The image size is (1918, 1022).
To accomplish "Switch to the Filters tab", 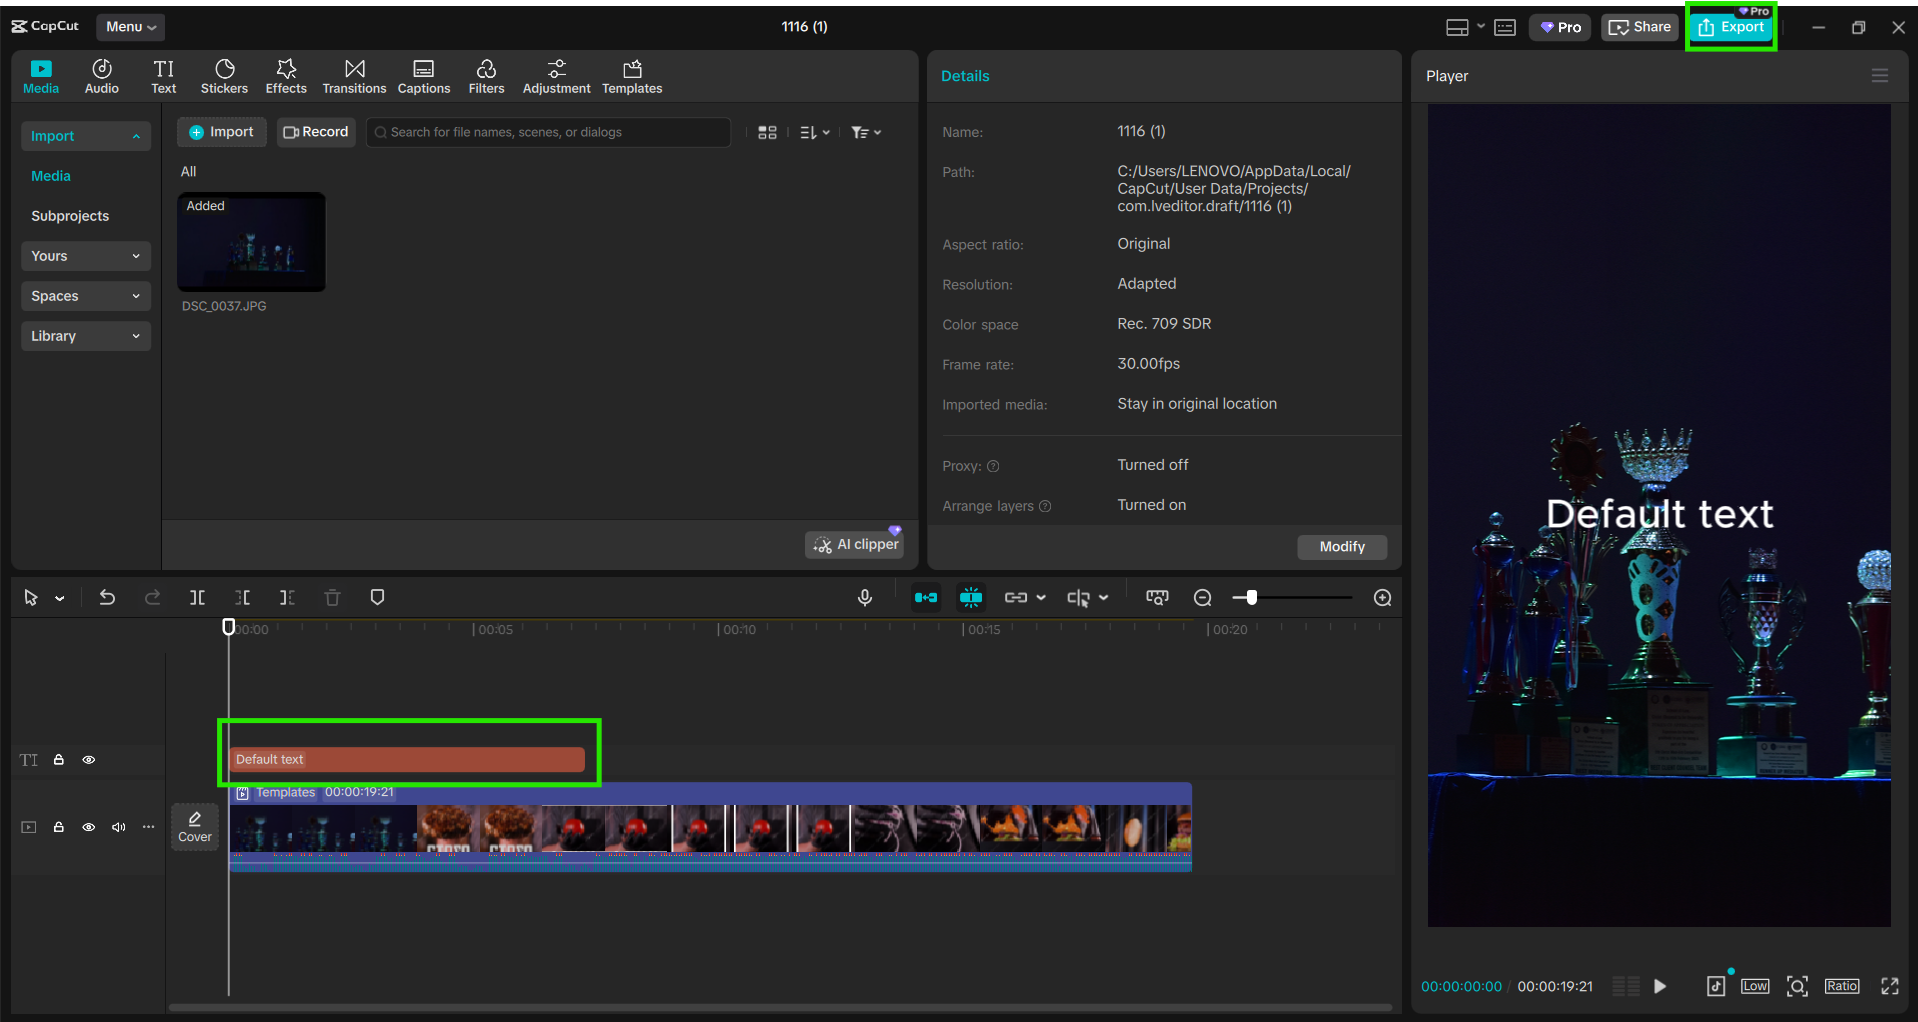I will coord(486,77).
